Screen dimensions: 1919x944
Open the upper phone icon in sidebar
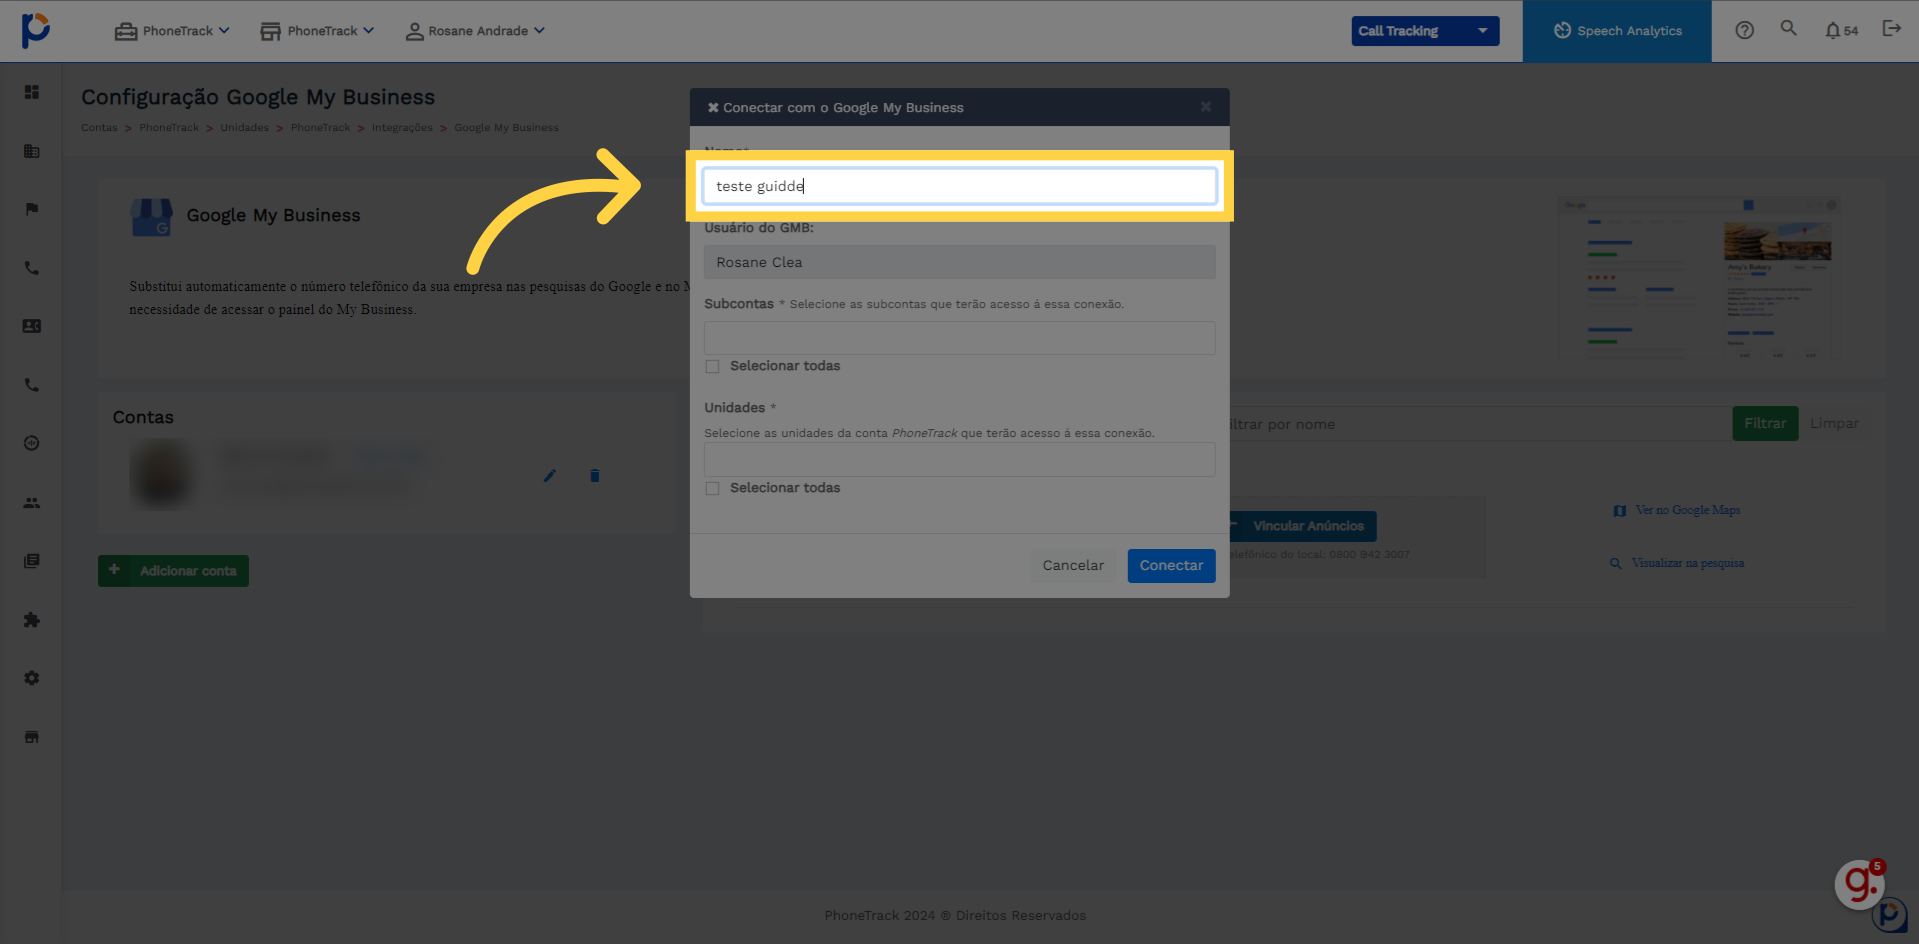pyautogui.click(x=32, y=268)
